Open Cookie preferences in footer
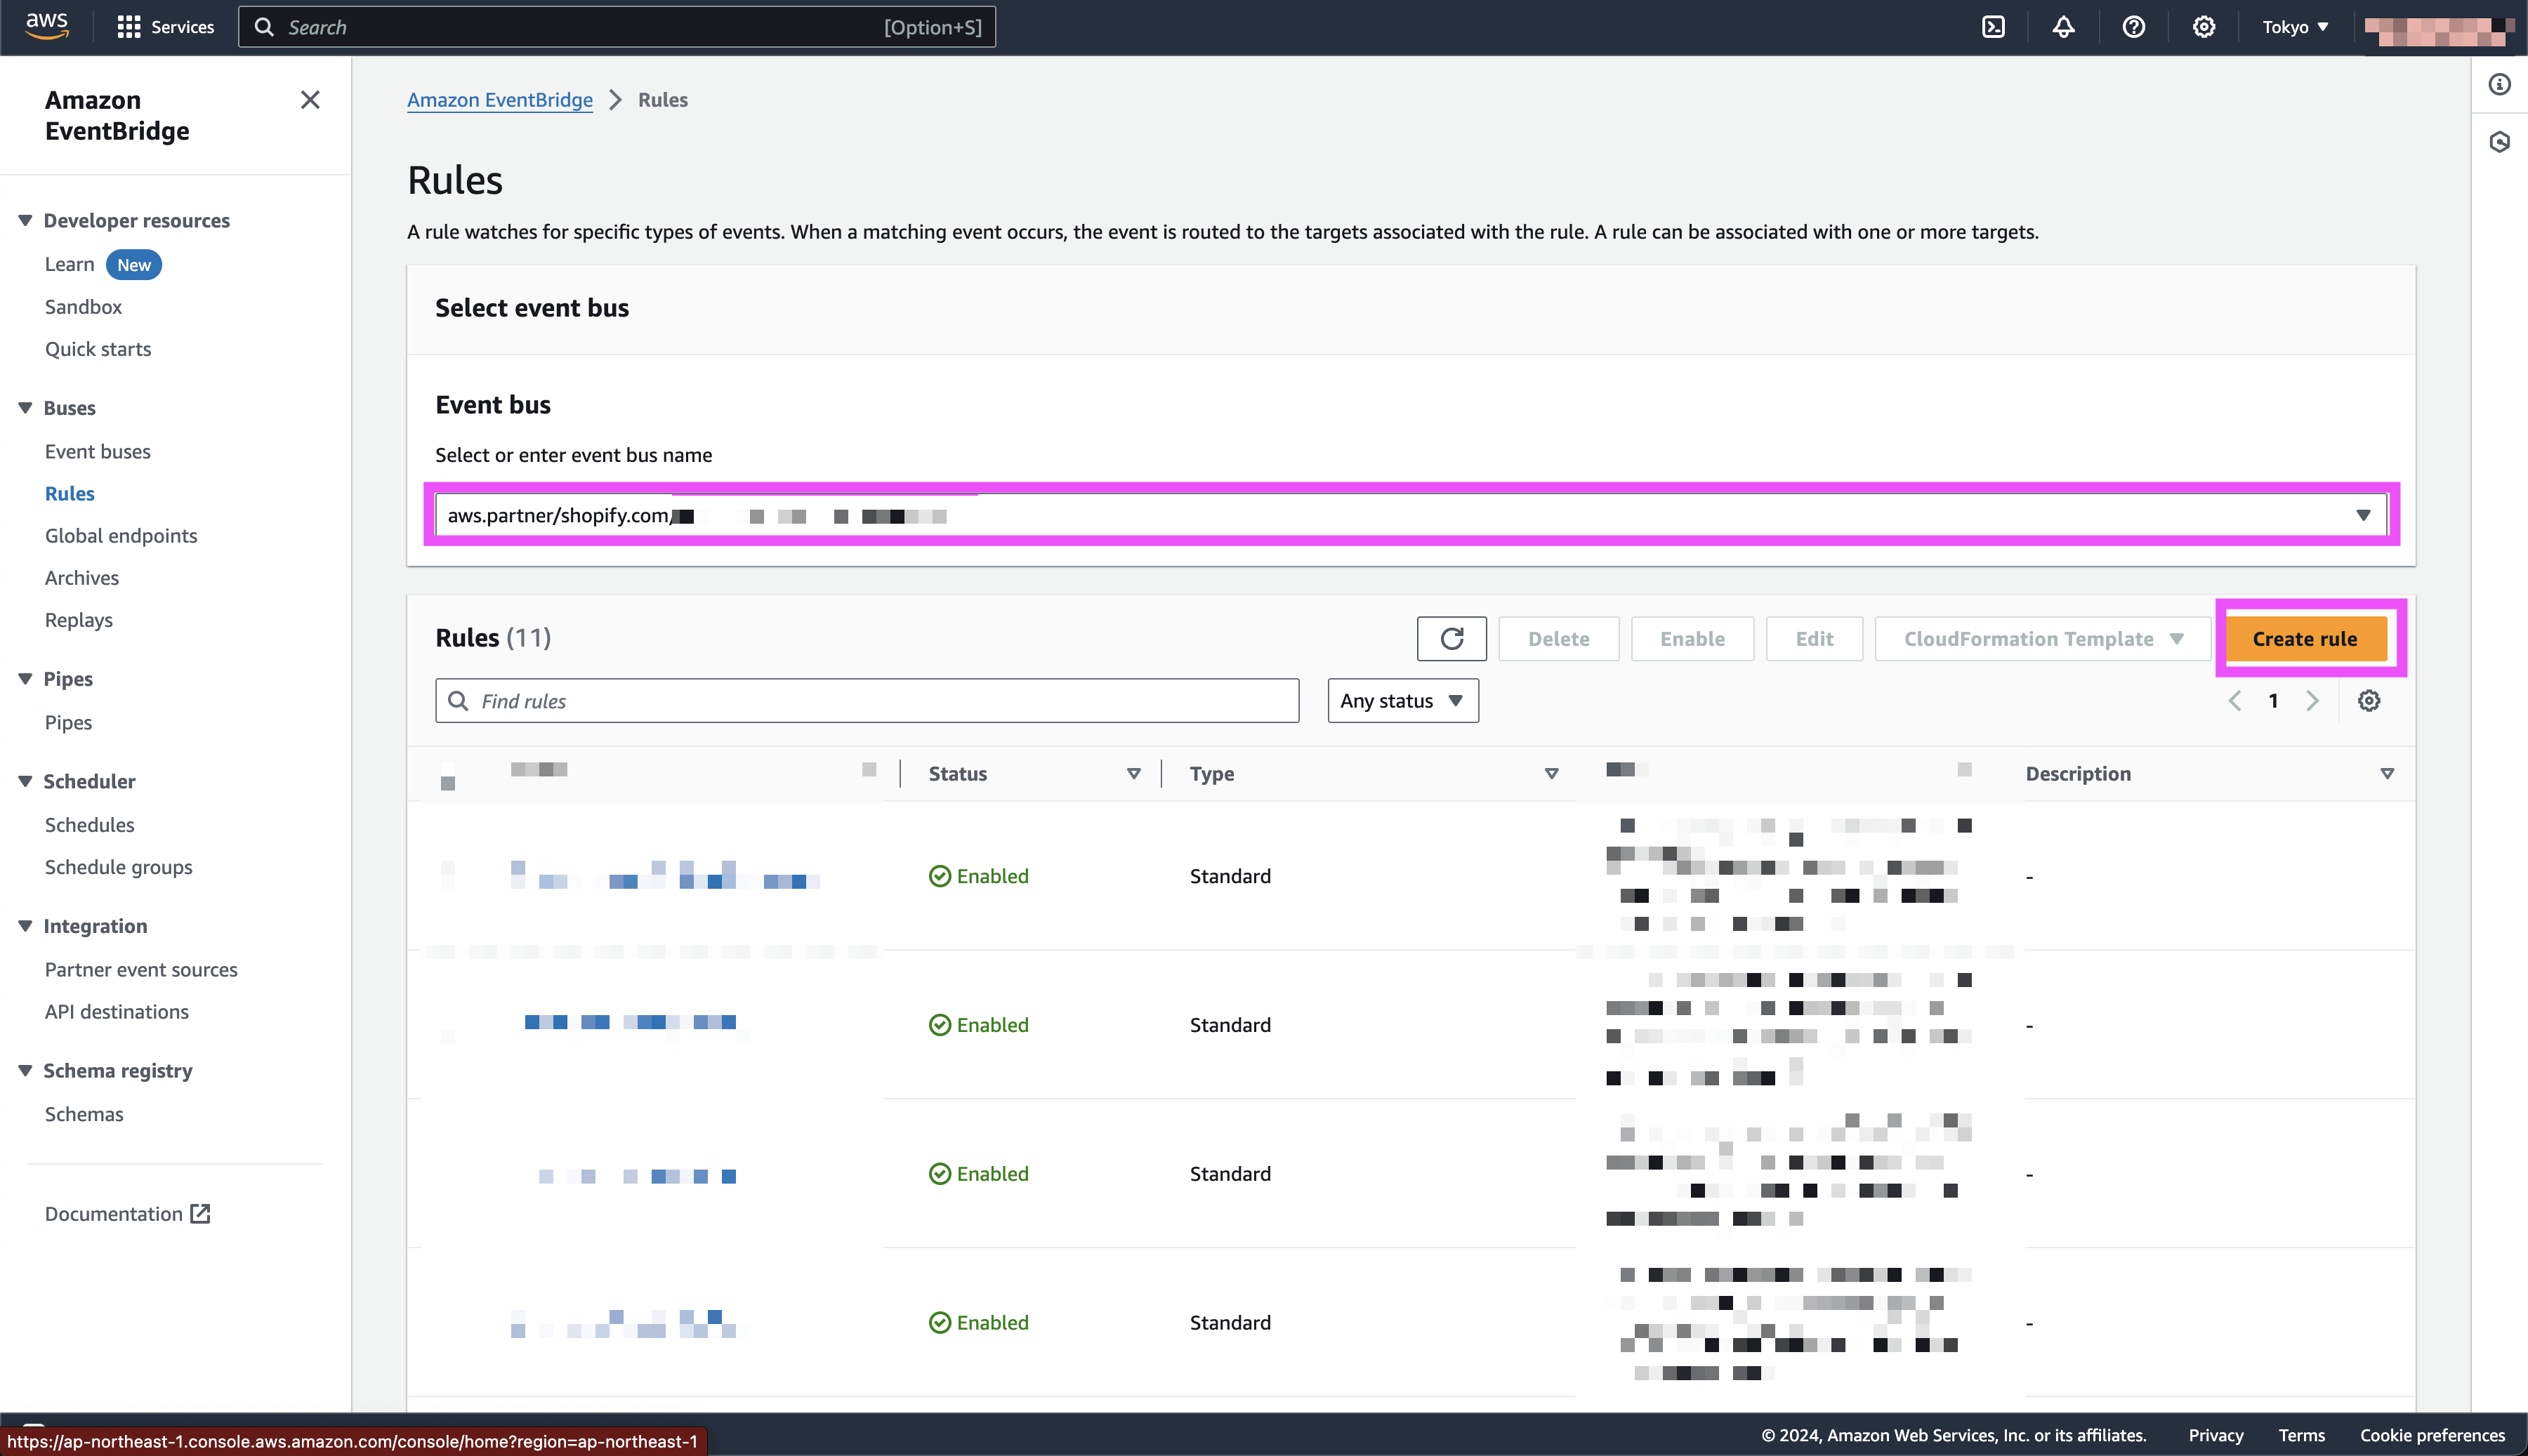This screenshot has height=1456, width=2528. click(x=2433, y=1435)
